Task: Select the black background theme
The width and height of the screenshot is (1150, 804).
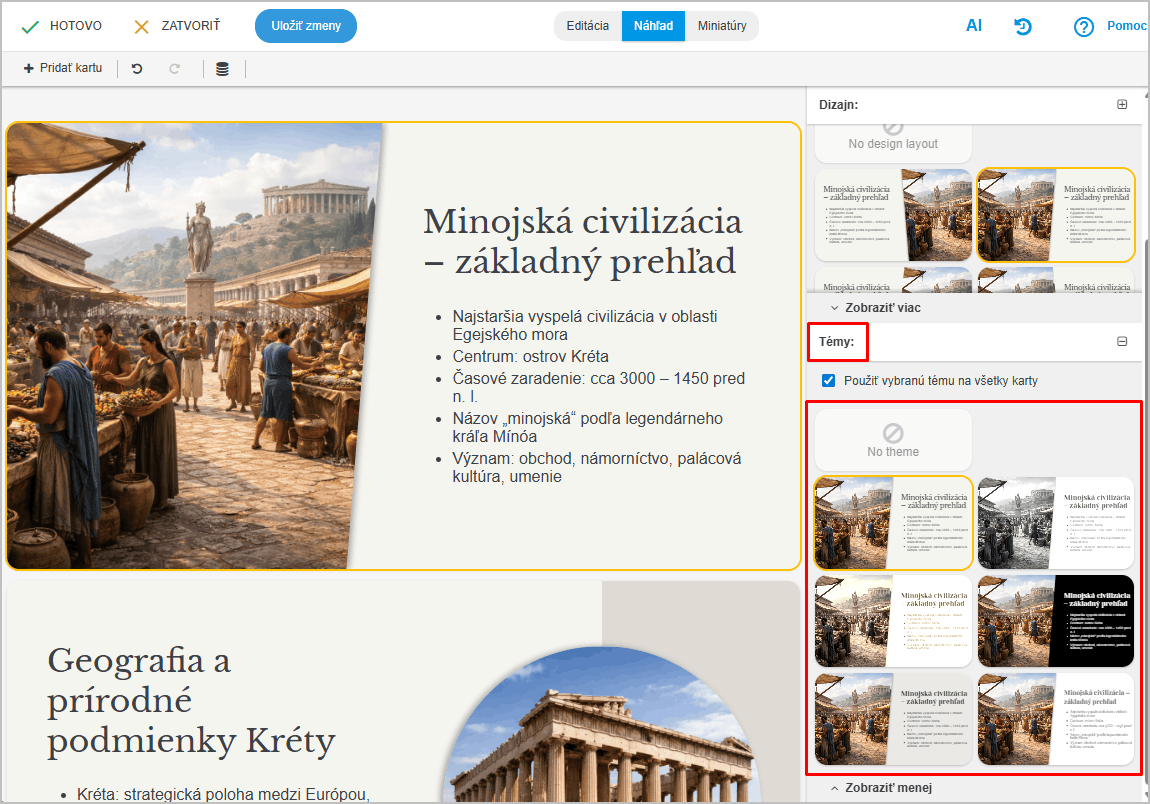Action: 1056,621
